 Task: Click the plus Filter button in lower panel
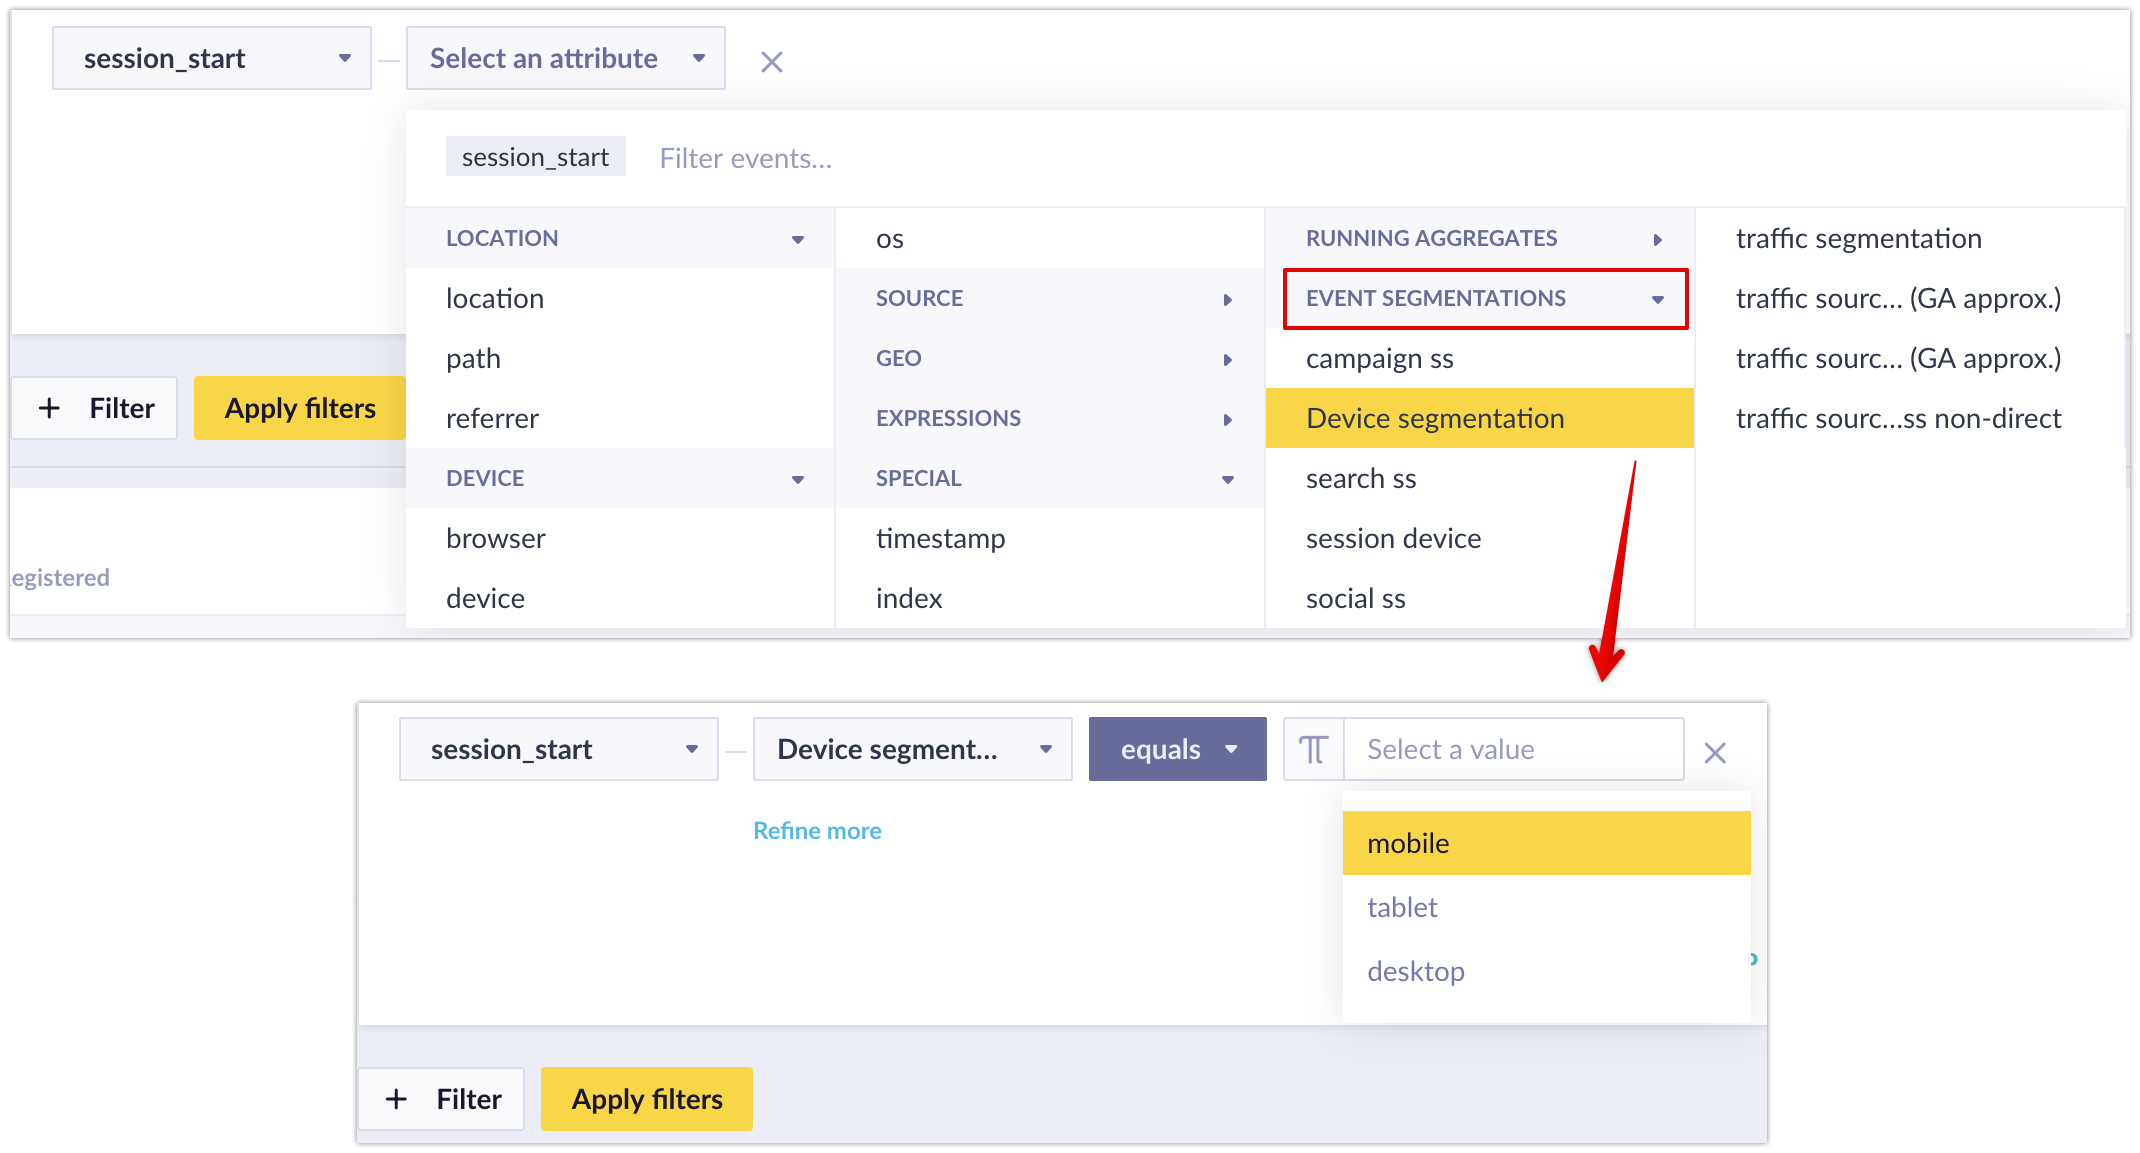coord(442,1099)
